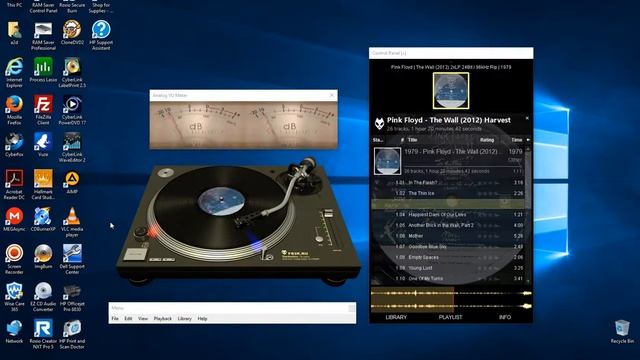The height and width of the screenshot is (360, 640).
Task: Open FileZilla Client icon
Action: pyautogui.click(x=43, y=110)
